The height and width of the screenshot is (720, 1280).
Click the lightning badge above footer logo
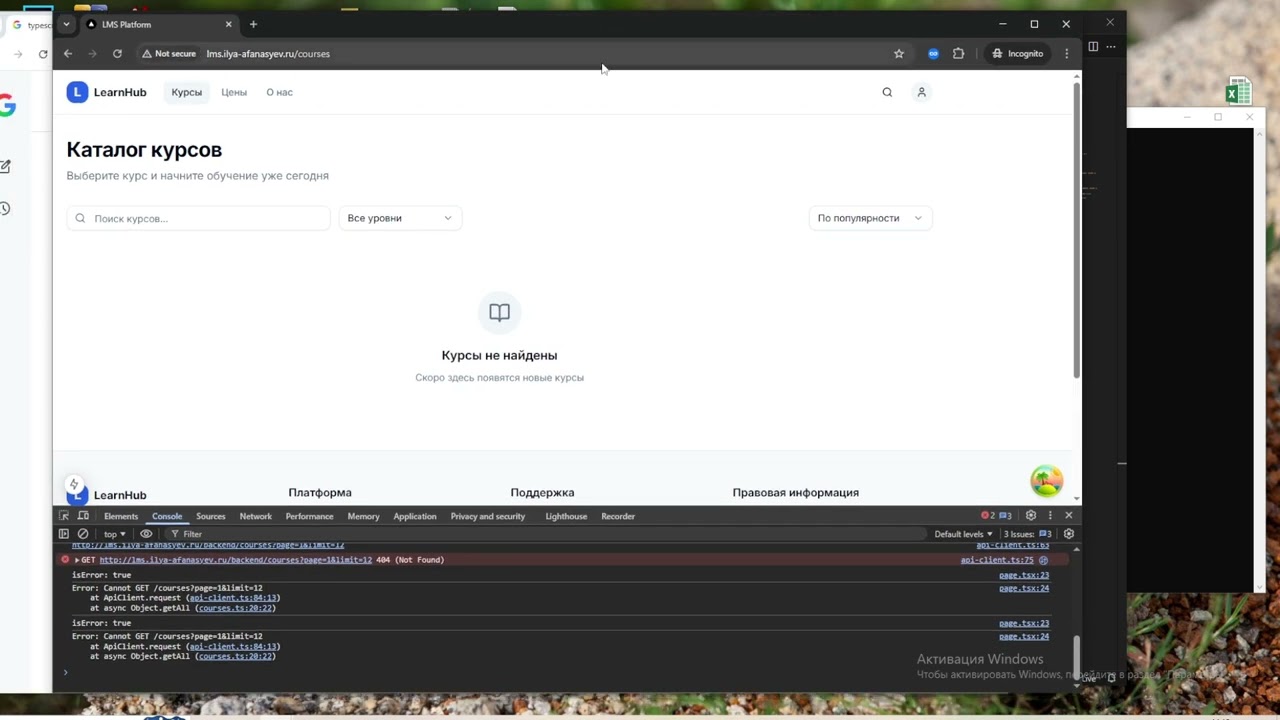74,485
